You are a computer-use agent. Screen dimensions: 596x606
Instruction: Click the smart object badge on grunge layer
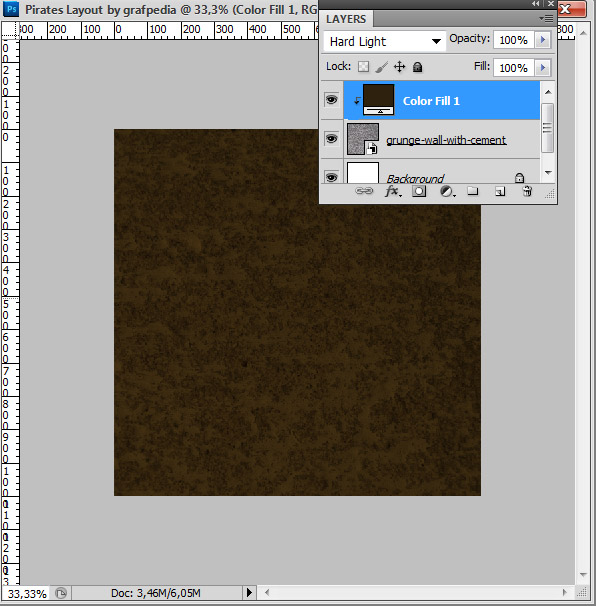[x=372, y=148]
